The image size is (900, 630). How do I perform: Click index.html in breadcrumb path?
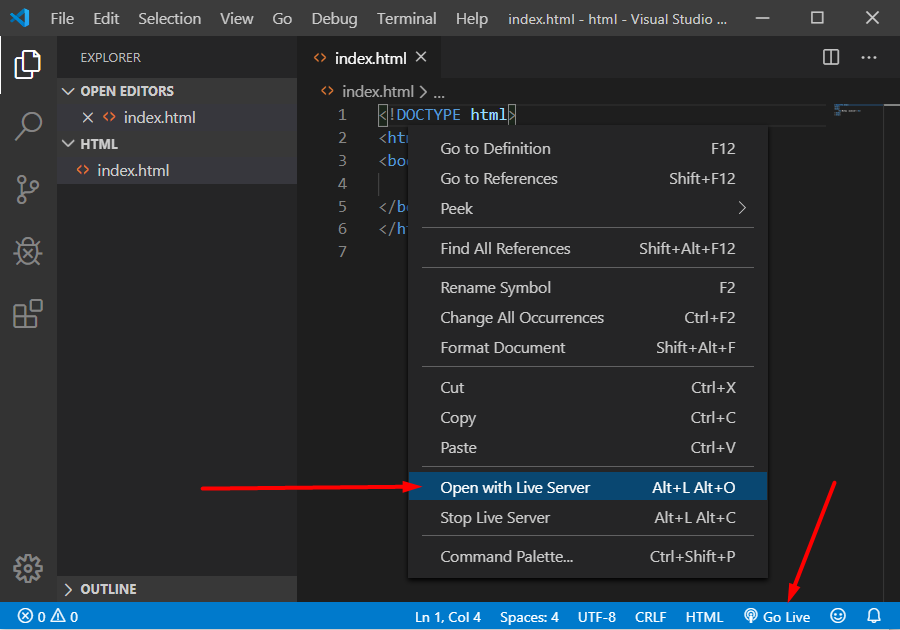point(378,91)
